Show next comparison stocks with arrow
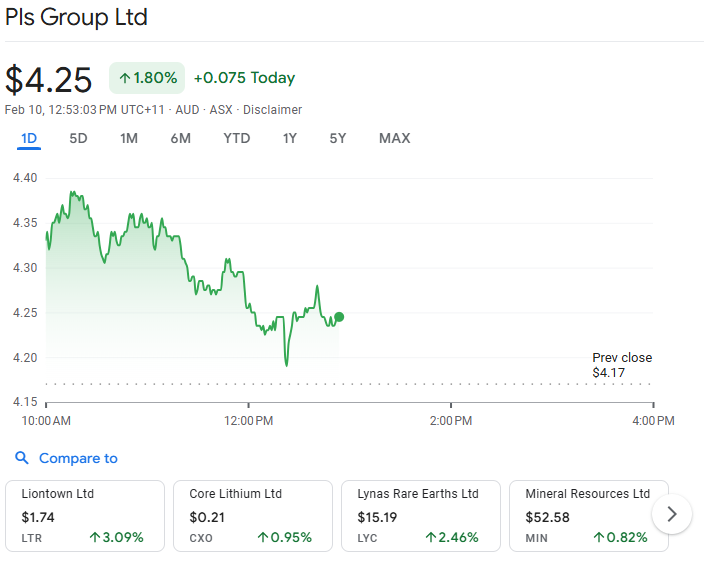The height and width of the screenshot is (563, 704). pyautogui.click(x=671, y=514)
